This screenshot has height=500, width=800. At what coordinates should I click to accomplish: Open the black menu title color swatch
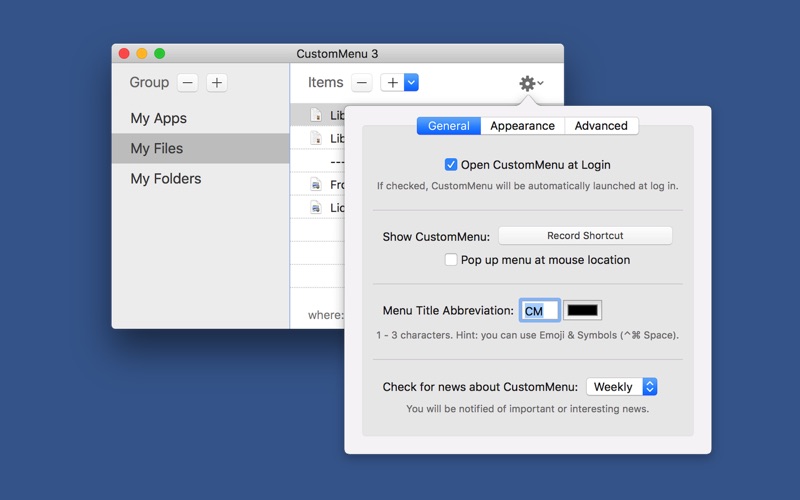click(x=582, y=310)
